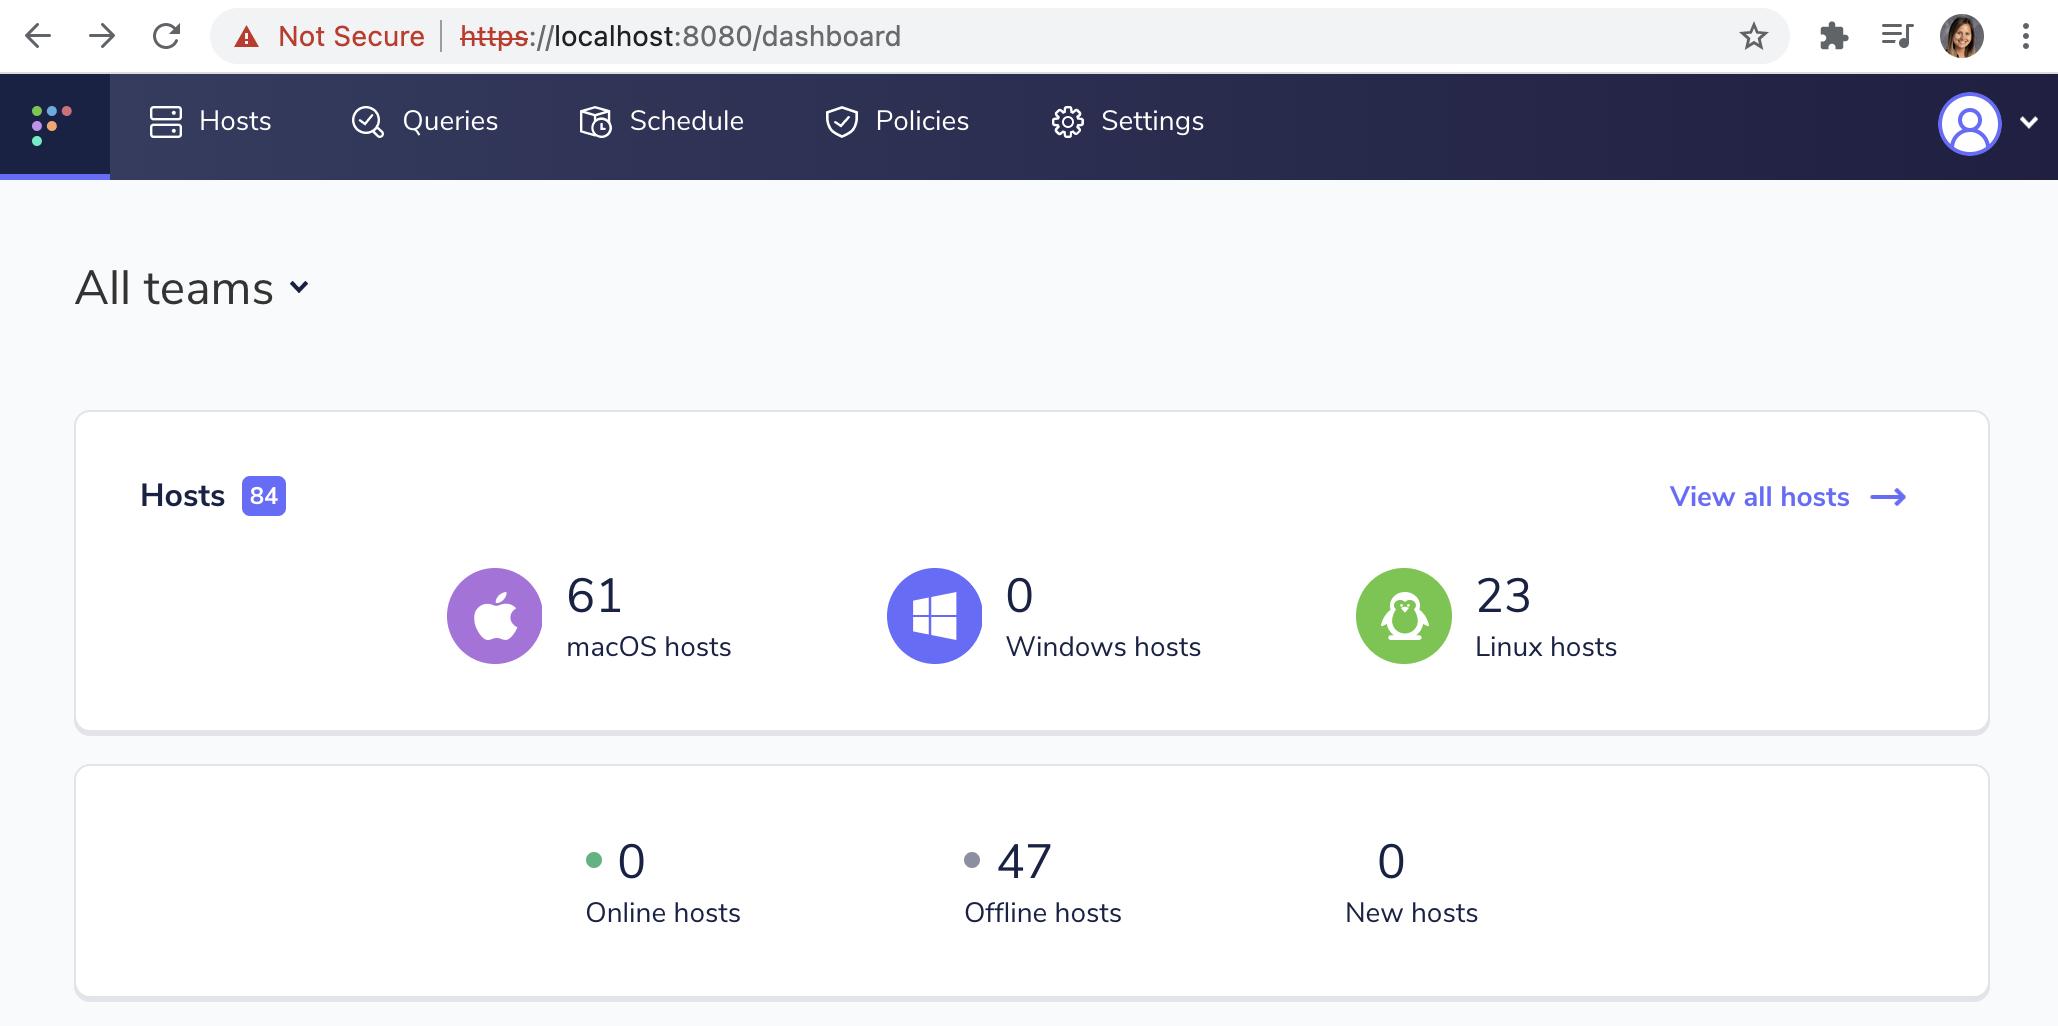Select the Linux penguin icon
Viewport: 2058px width, 1026px height.
1402,615
